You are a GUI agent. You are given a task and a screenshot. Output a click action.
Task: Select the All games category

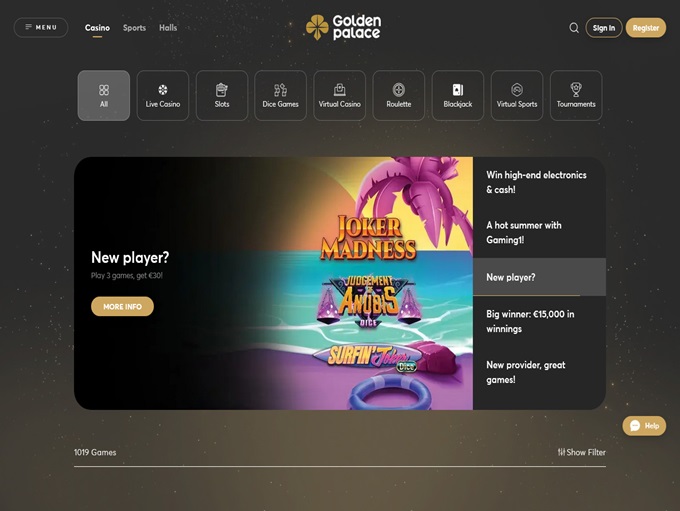click(104, 95)
